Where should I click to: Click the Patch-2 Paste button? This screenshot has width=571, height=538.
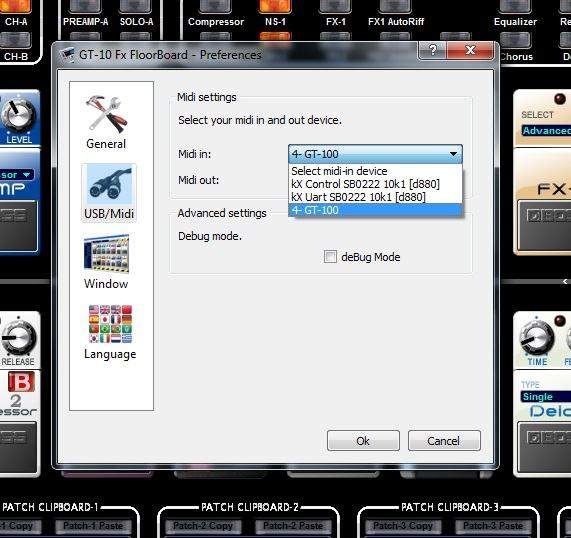click(x=293, y=526)
